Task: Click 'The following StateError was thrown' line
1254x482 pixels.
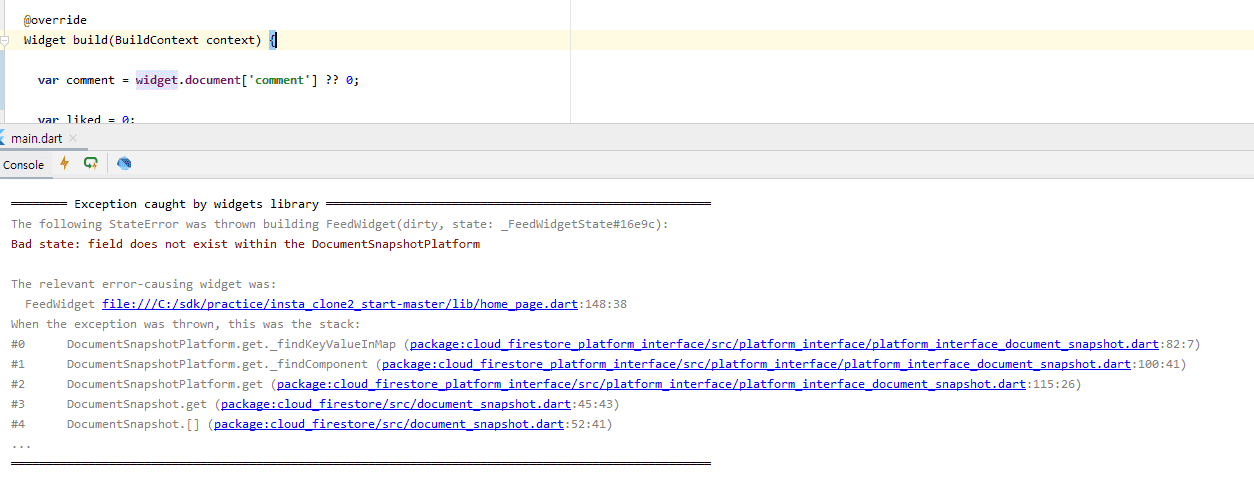Action: tap(340, 224)
